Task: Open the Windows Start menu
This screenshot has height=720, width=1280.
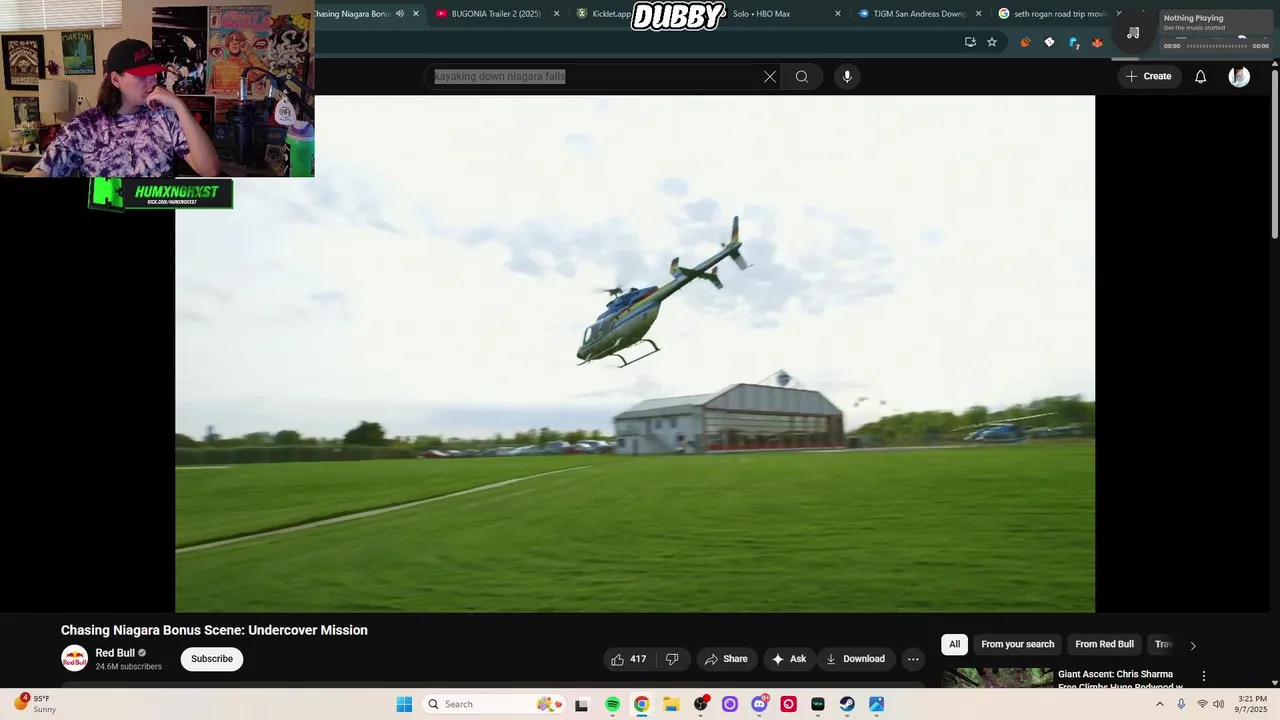Action: click(404, 704)
